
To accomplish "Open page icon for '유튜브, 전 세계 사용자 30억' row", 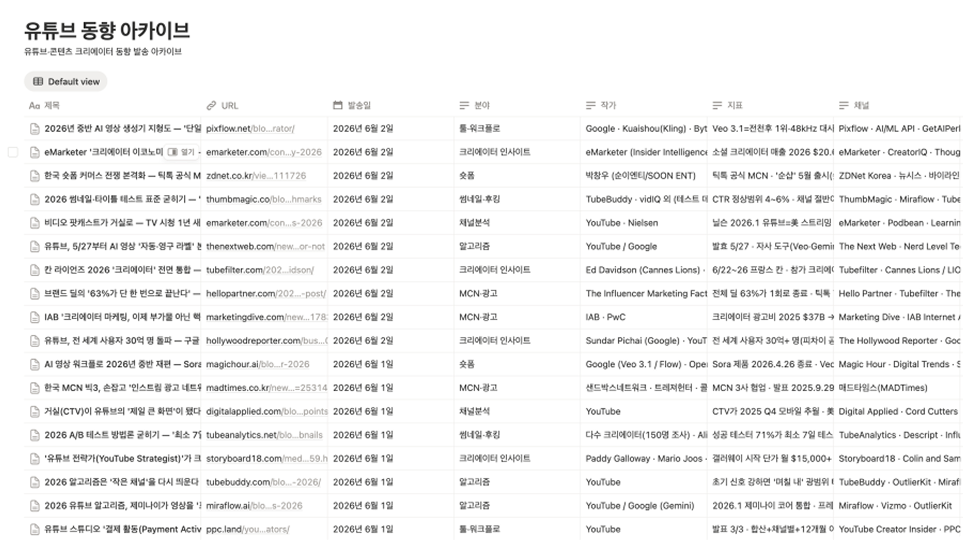I will (x=35, y=341).
